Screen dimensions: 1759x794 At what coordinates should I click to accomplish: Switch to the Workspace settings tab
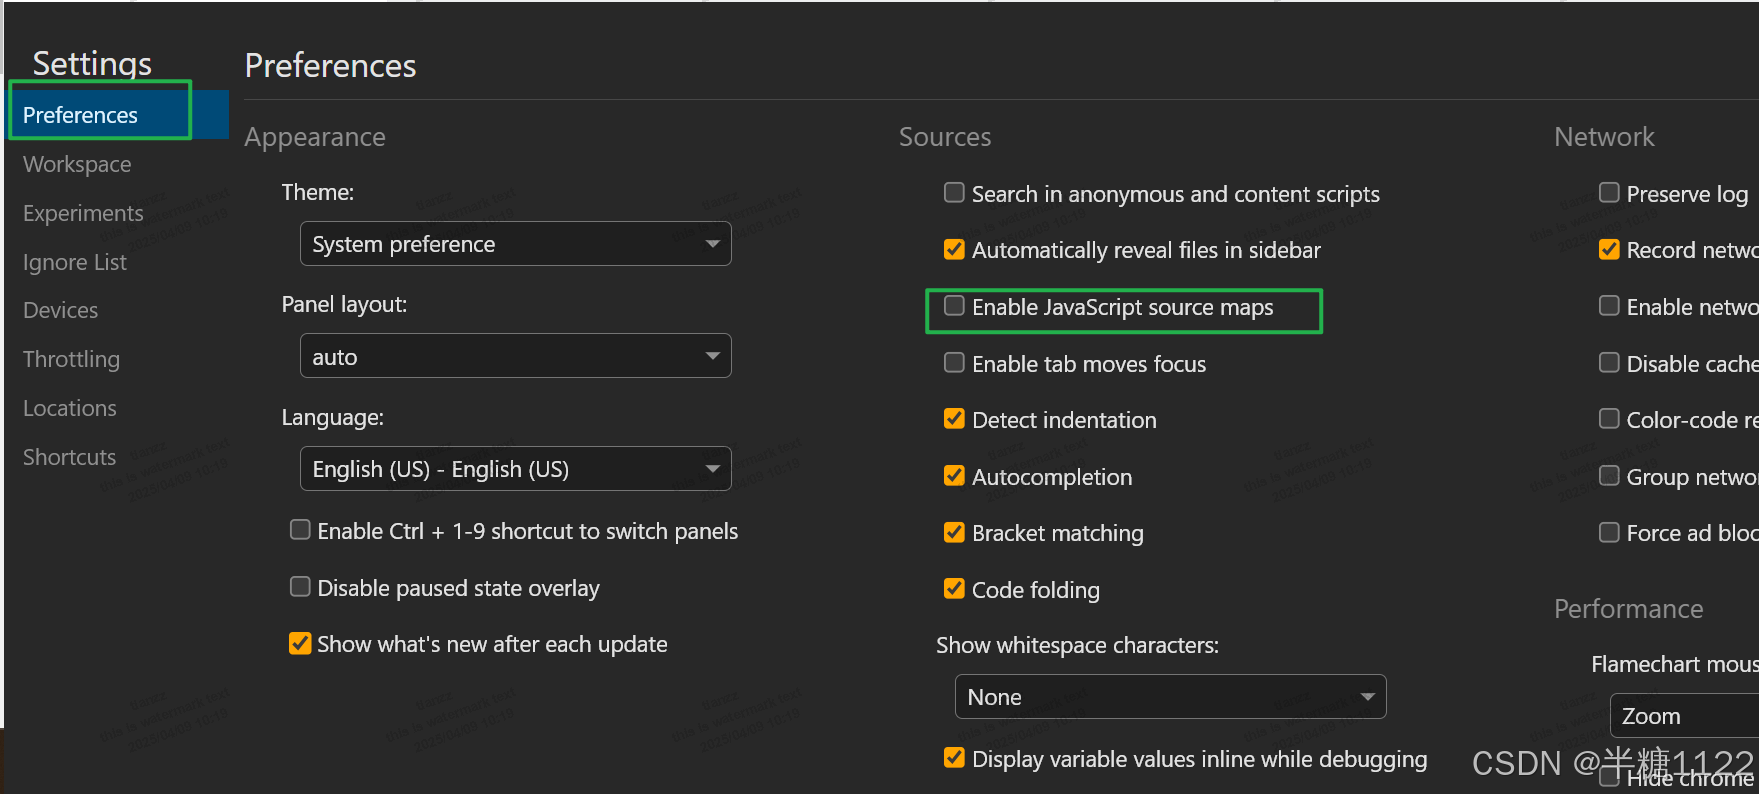tap(77, 164)
